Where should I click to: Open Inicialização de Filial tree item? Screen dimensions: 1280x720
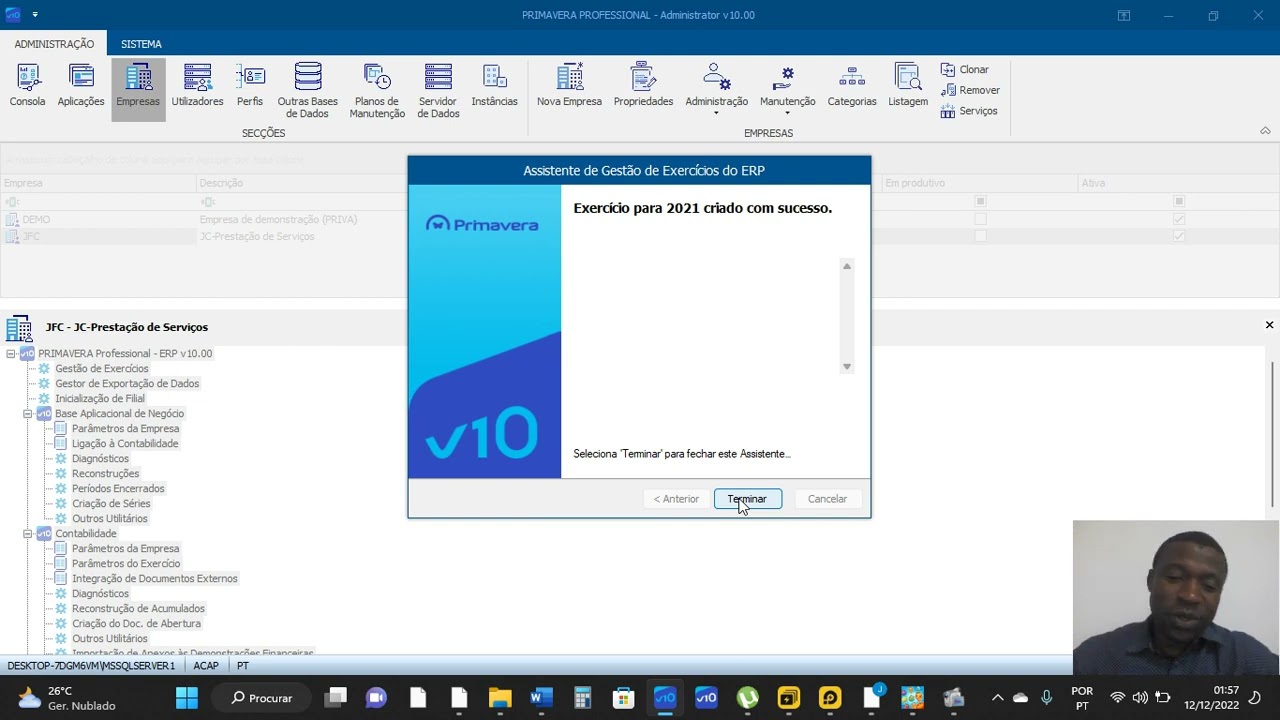(99, 399)
